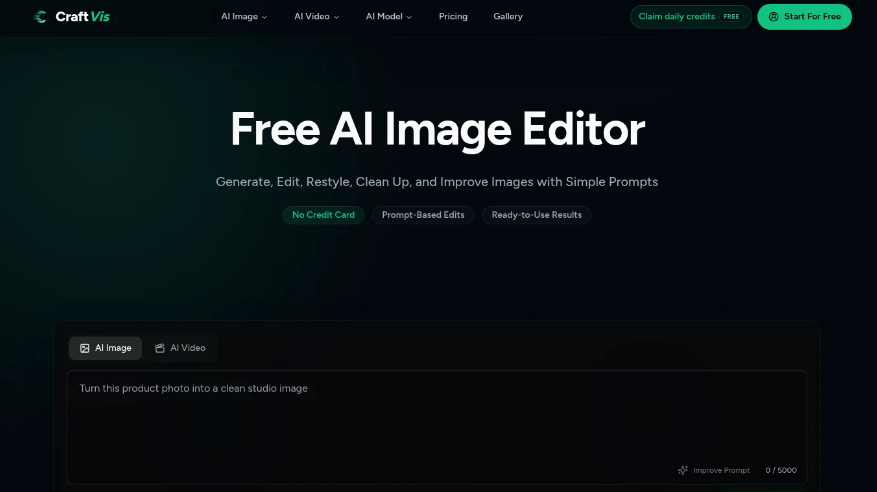Viewport: 877px width, 492px height.
Task: Click the Start For Free button
Action: [804, 17]
